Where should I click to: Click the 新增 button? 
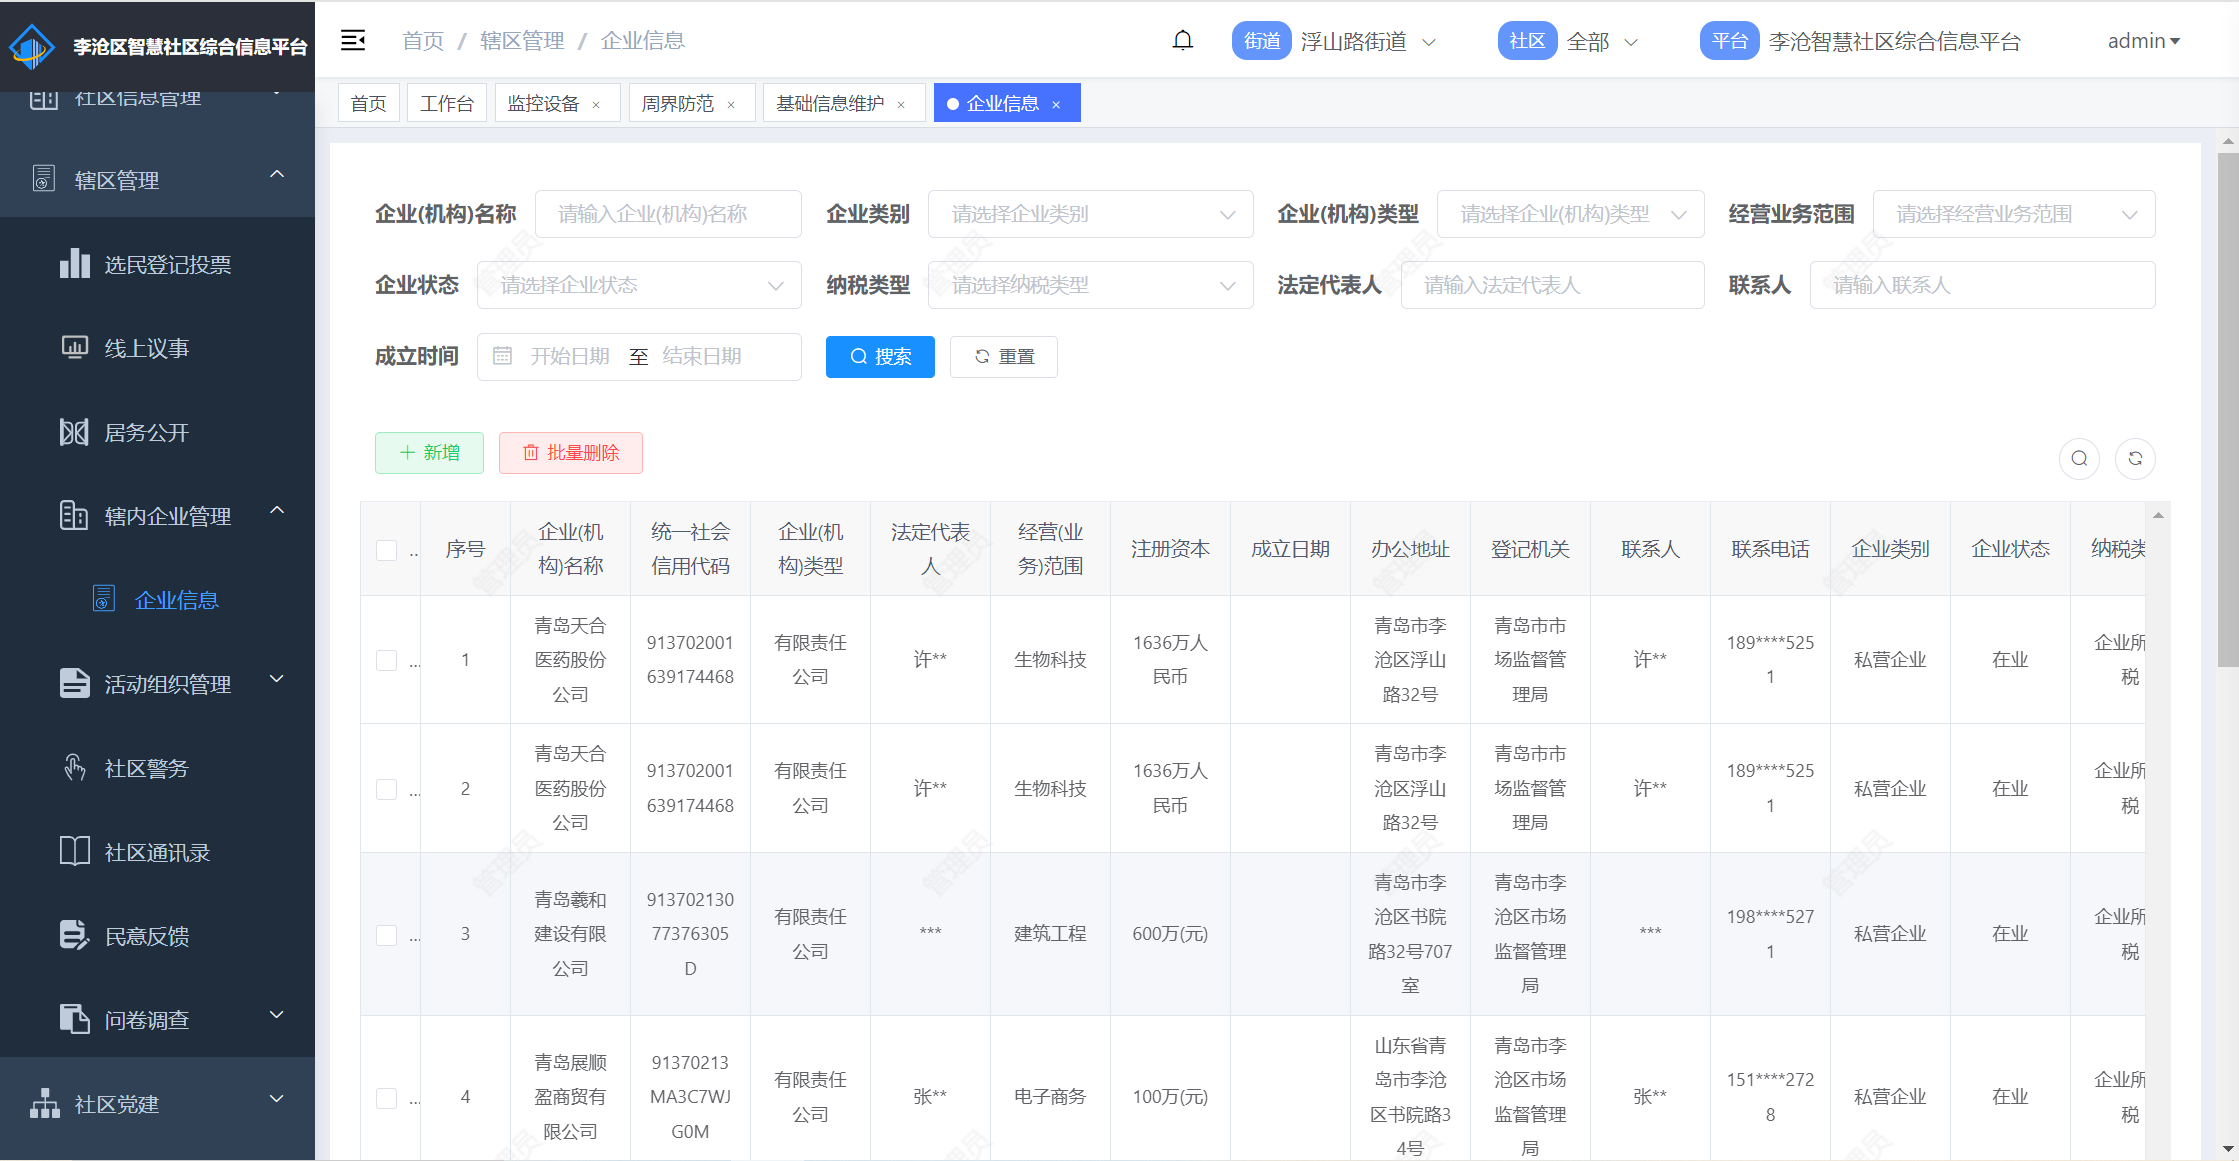(x=430, y=453)
